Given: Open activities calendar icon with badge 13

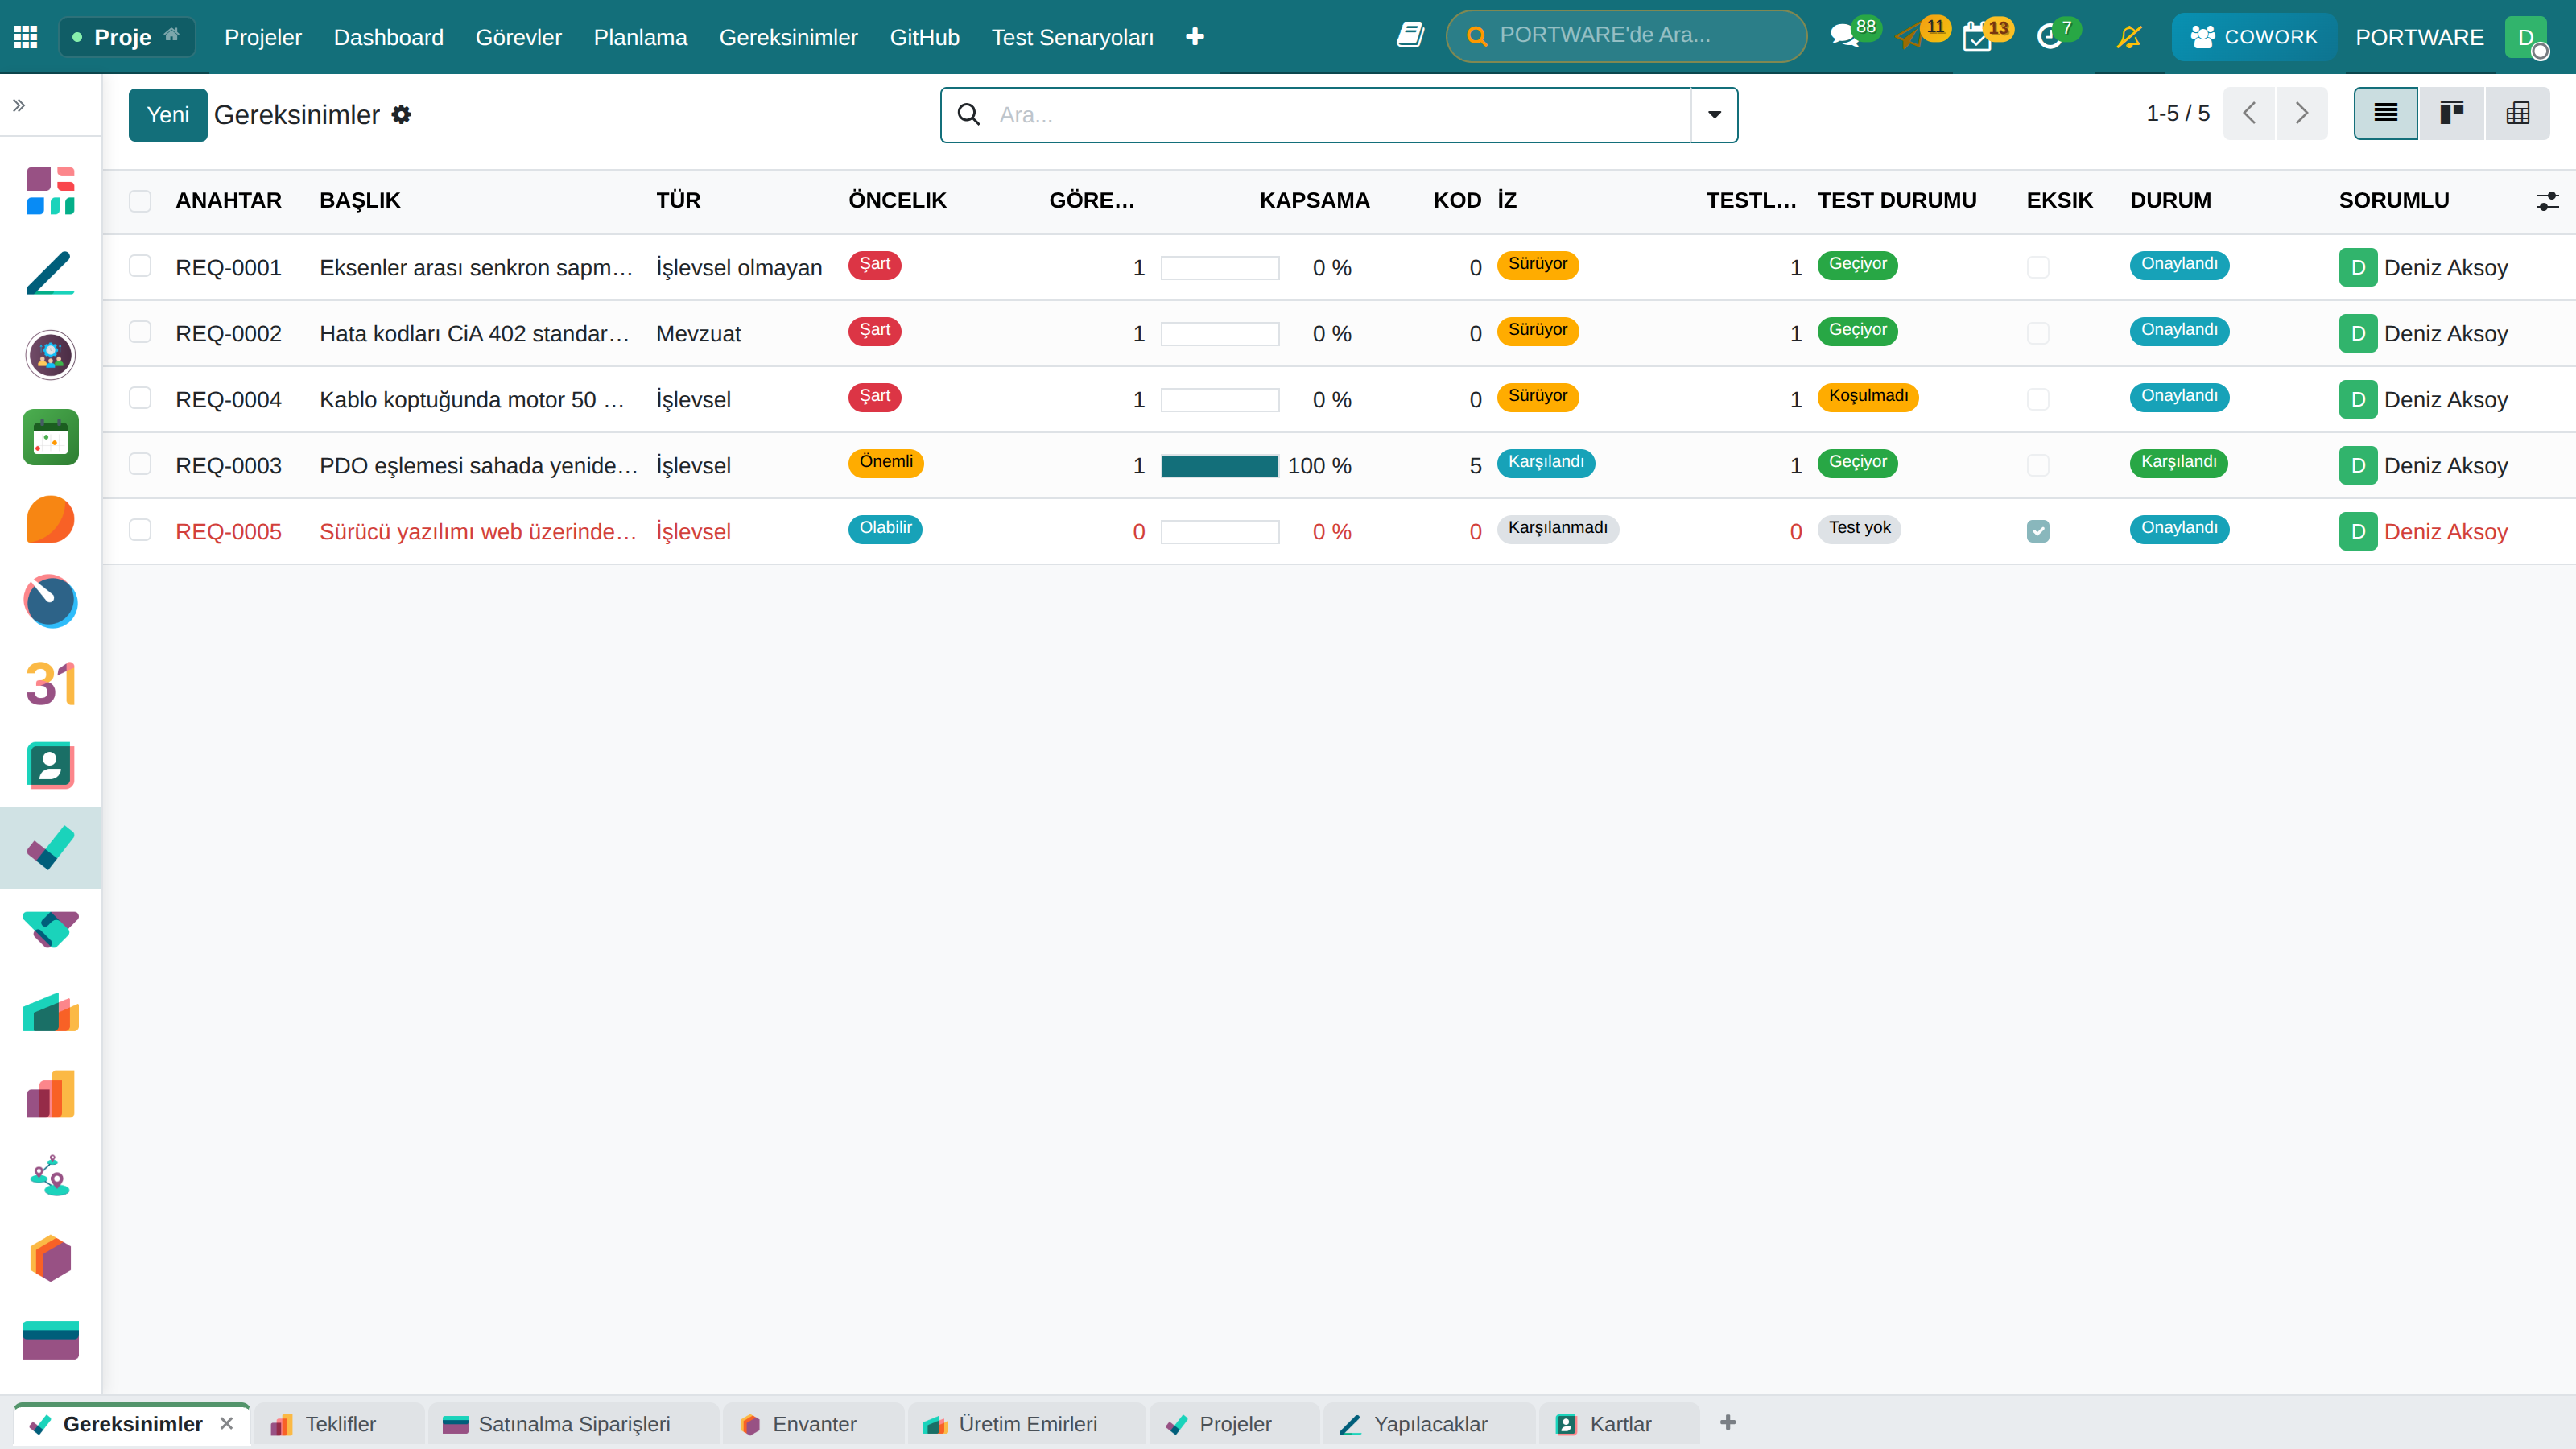Looking at the screenshot, I should 1978,37.
